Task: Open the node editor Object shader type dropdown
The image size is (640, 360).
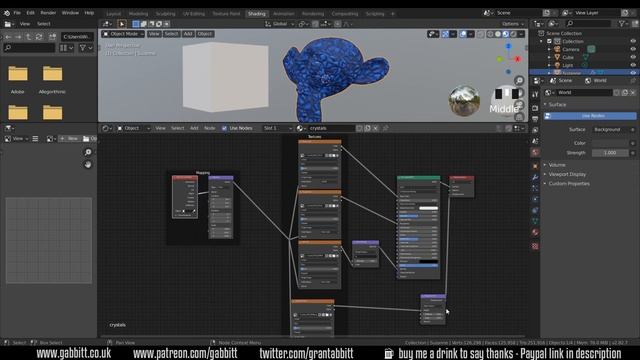Action: [133, 128]
